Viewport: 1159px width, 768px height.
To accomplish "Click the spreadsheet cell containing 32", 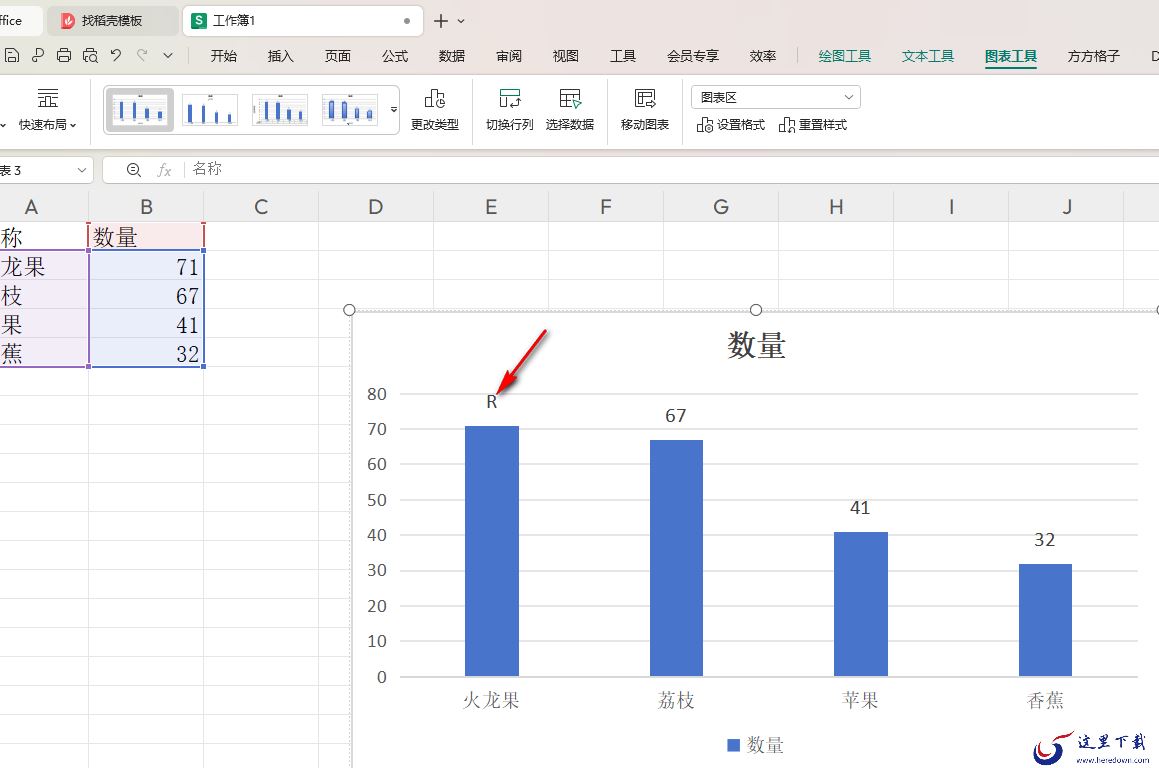I will 146,353.
